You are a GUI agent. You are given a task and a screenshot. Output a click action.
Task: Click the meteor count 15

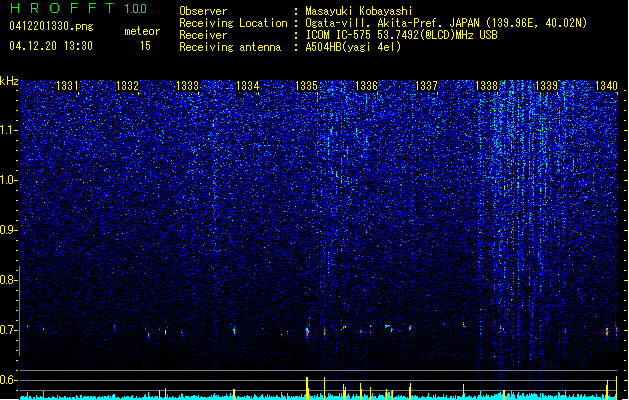pyautogui.click(x=145, y=46)
